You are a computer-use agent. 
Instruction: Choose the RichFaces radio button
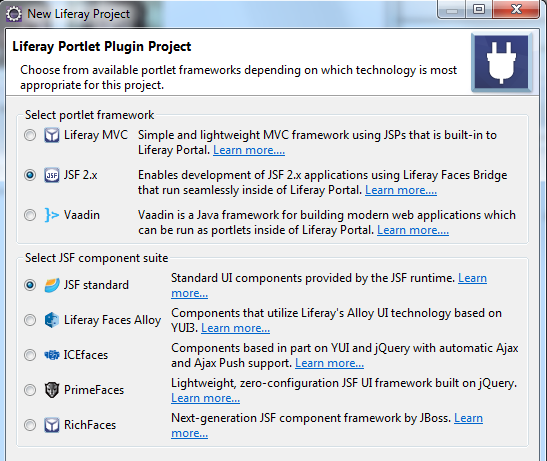tap(30, 425)
